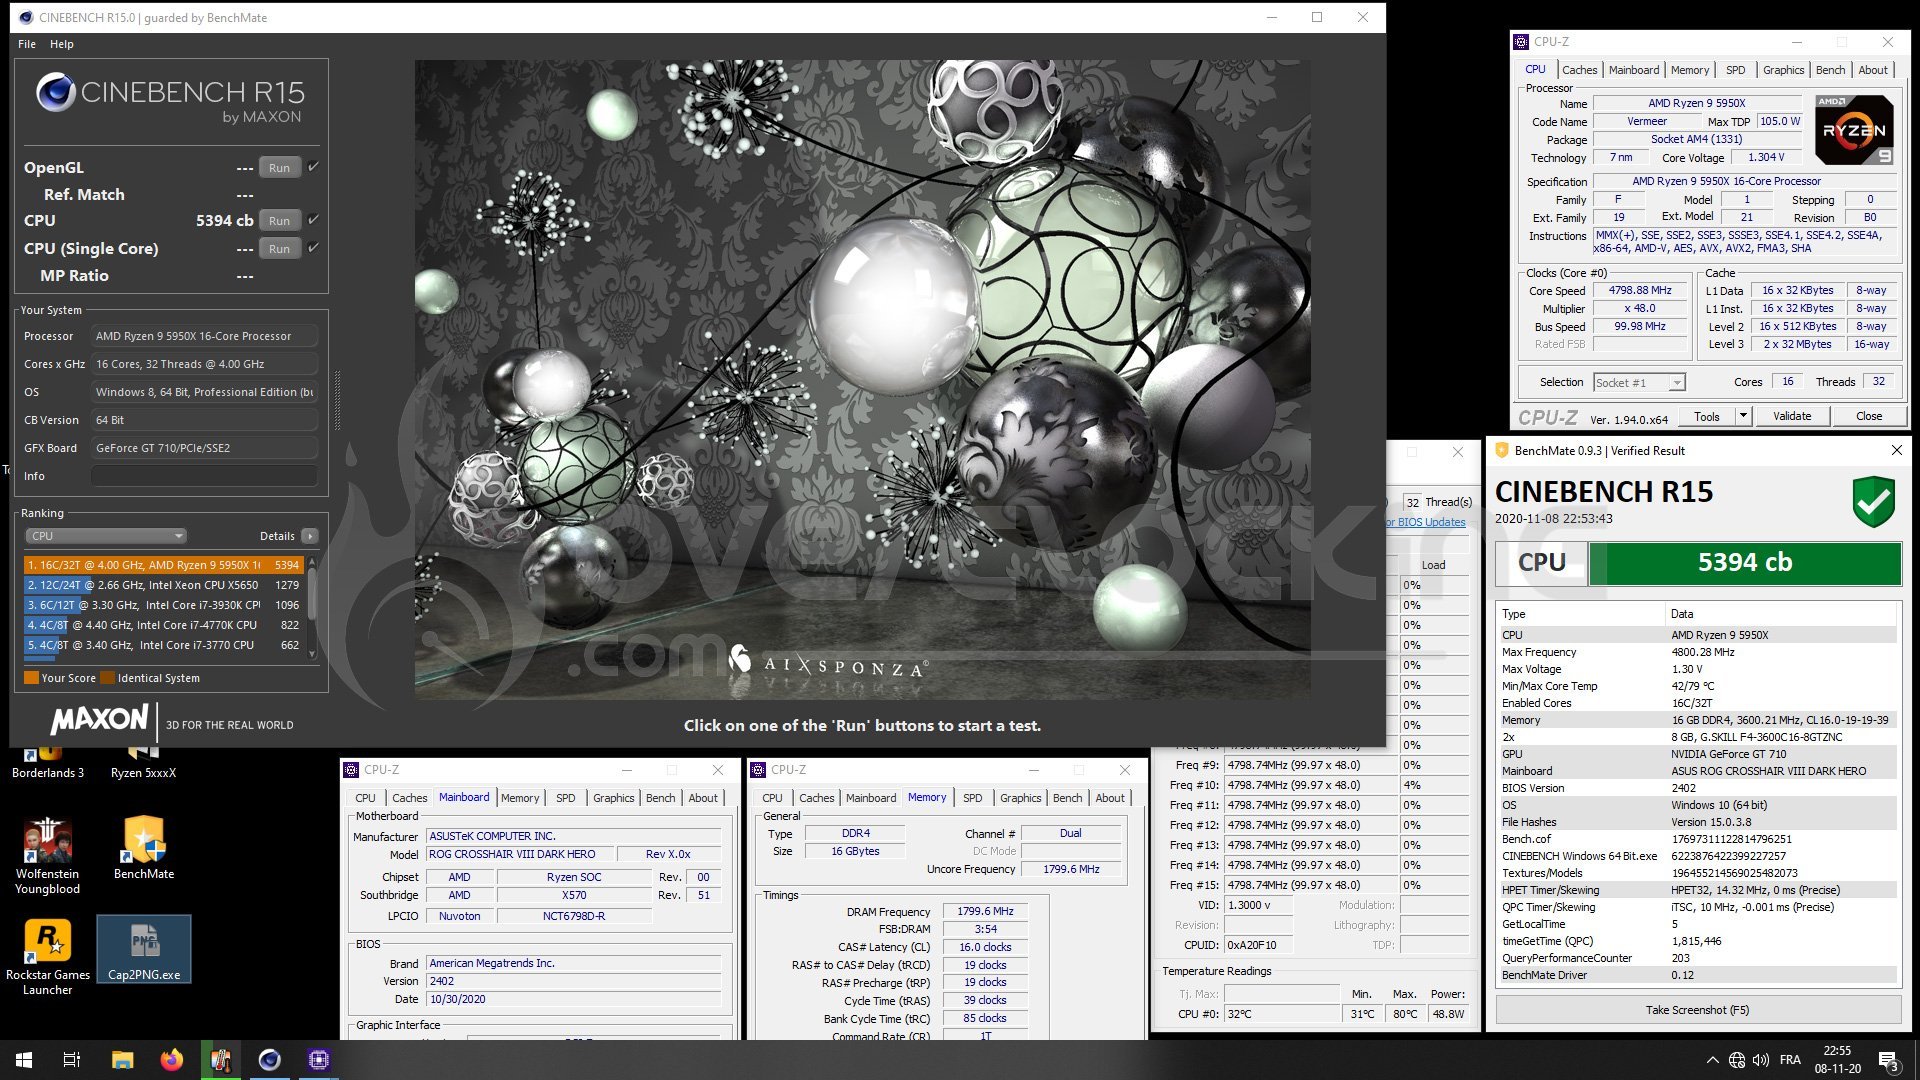Image resolution: width=1920 pixels, height=1080 pixels.
Task: Switch to Caches tab in top CPU-Z
Action: (1579, 70)
